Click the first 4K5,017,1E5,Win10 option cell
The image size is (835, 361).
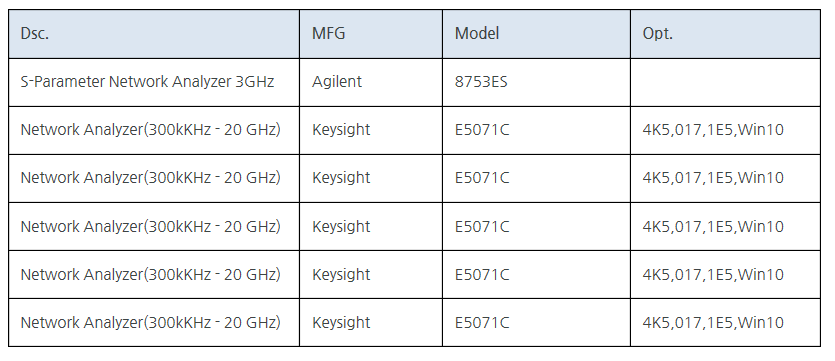pos(725,130)
